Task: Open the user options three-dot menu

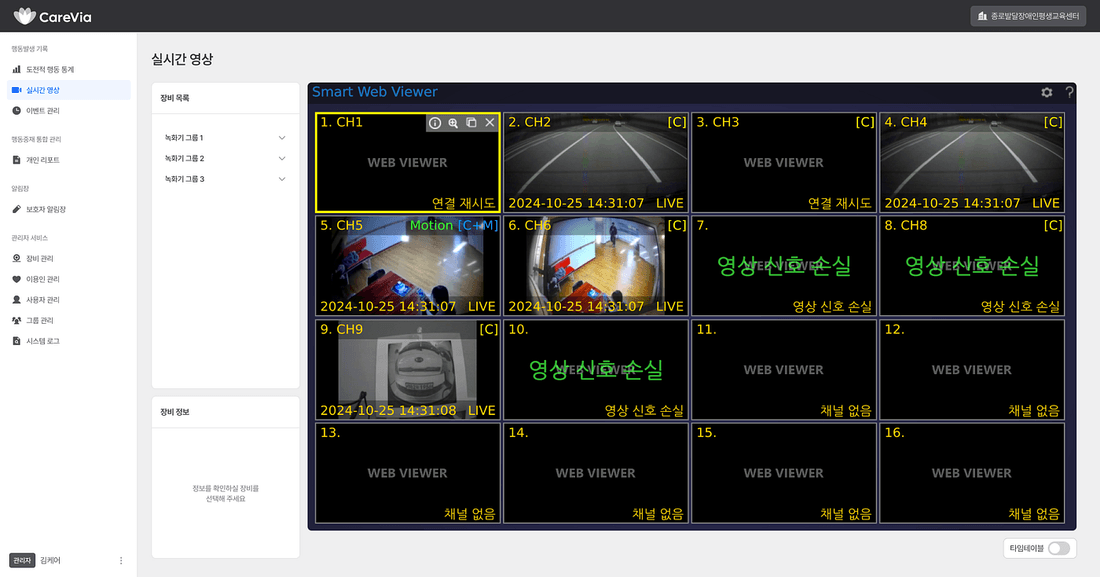Action: [x=121, y=560]
